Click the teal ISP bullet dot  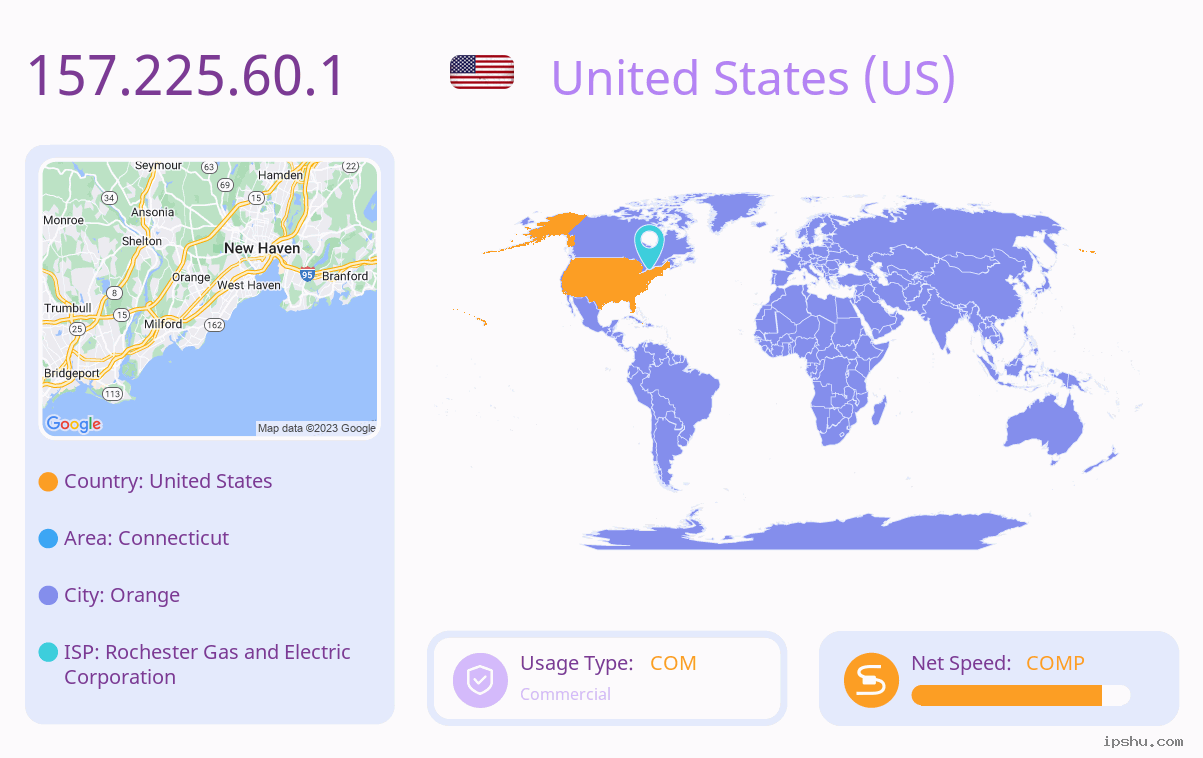tap(48, 652)
